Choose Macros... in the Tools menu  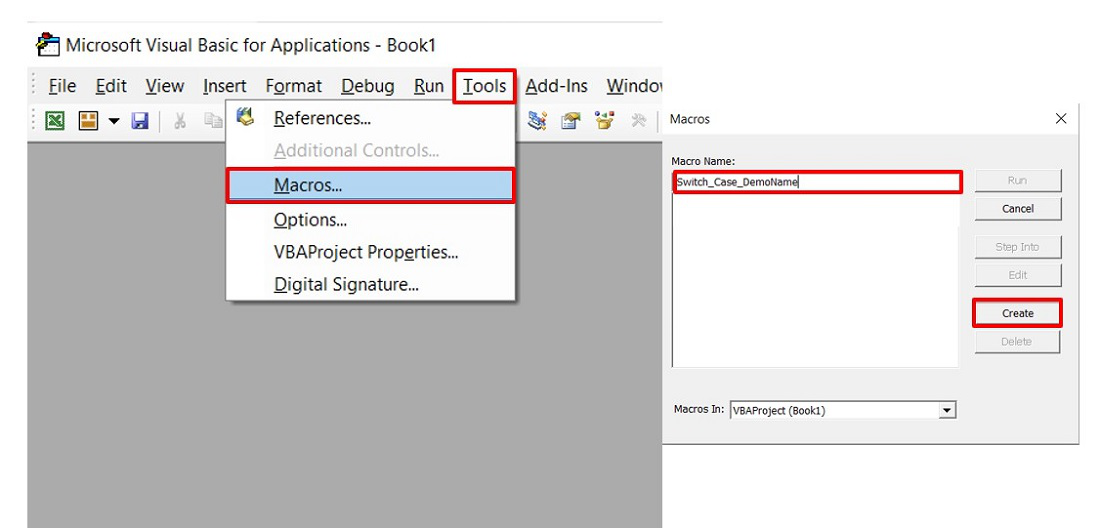pos(370,186)
